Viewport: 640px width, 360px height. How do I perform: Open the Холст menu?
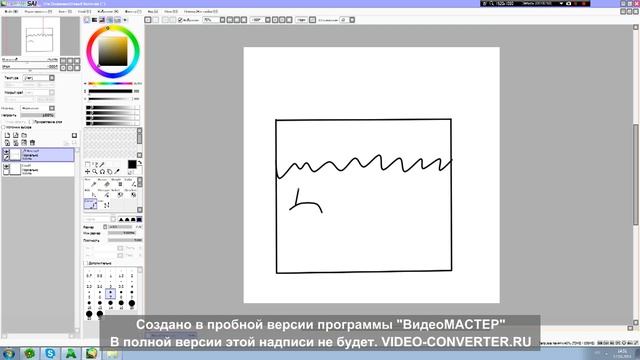(x=65, y=11)
